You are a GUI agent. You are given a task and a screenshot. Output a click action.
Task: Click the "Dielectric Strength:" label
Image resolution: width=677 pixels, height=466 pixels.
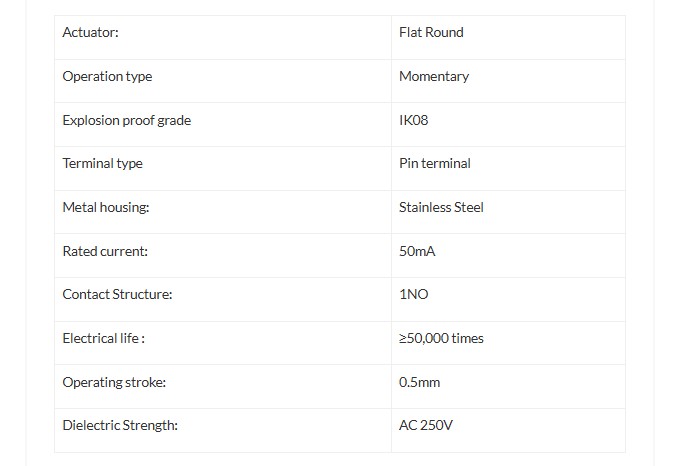[x=120, y=426]
